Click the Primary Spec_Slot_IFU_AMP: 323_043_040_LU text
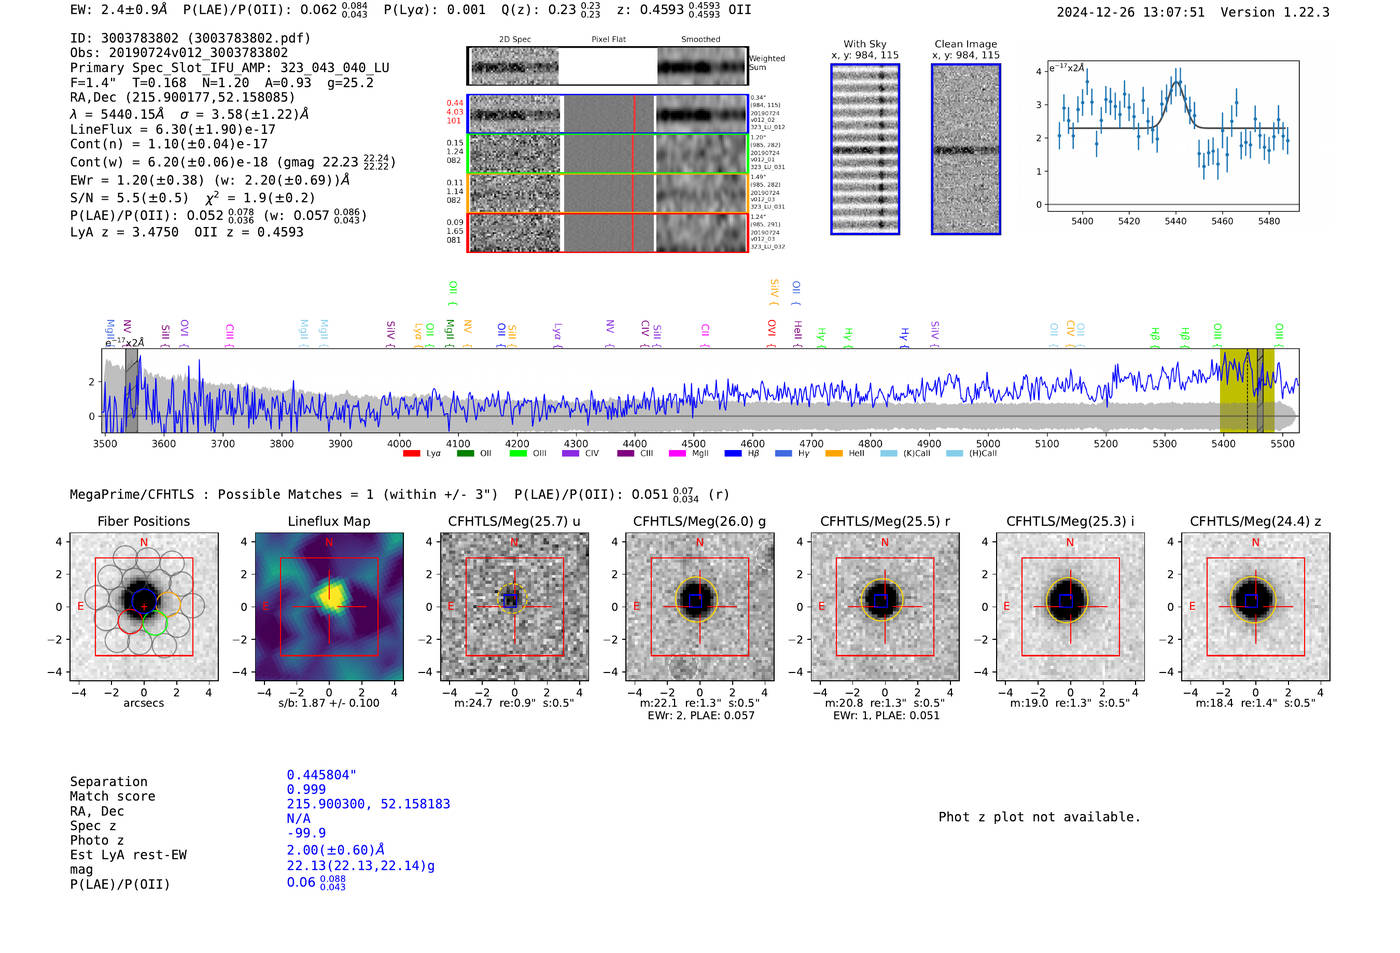 pos(230,68)
